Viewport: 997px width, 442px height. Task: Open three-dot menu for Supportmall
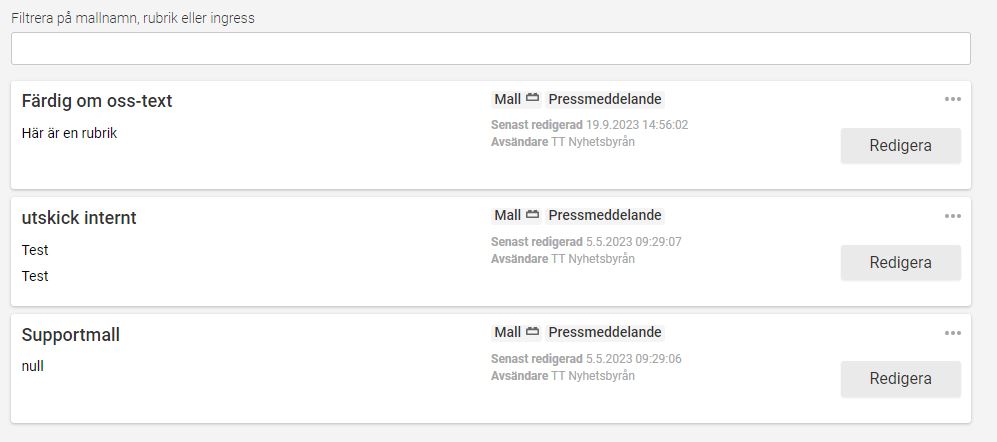[952, 333]
